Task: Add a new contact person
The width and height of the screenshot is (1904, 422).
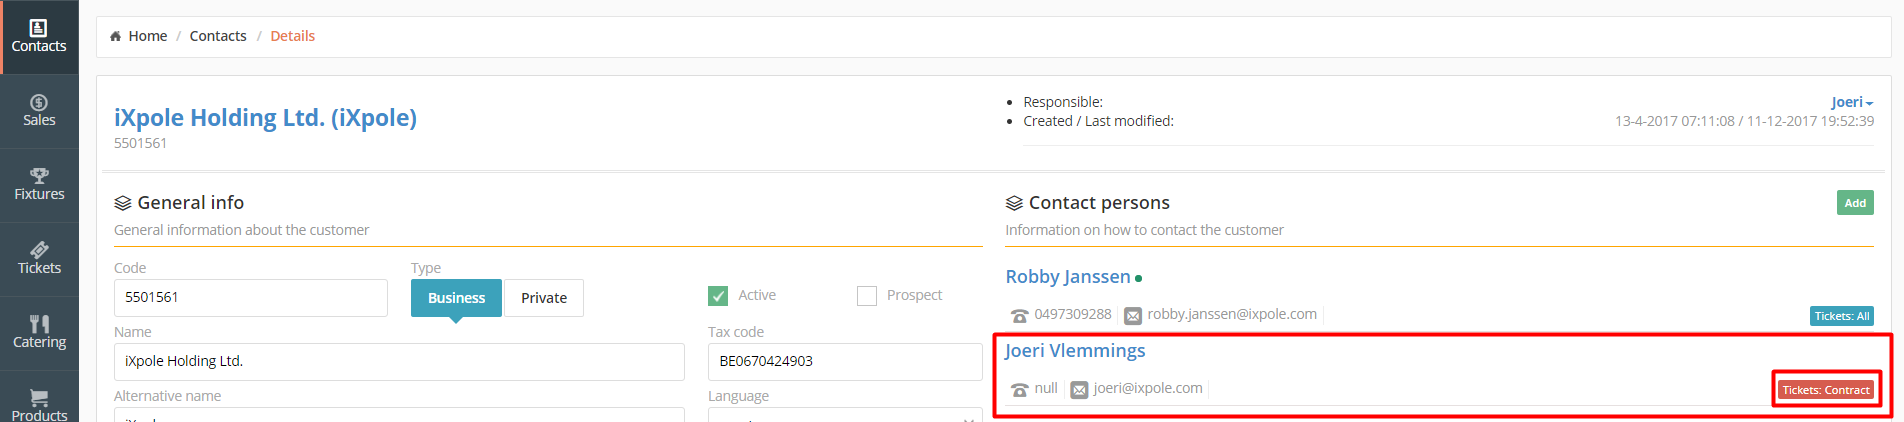Action: click(x=1854, y=203)
